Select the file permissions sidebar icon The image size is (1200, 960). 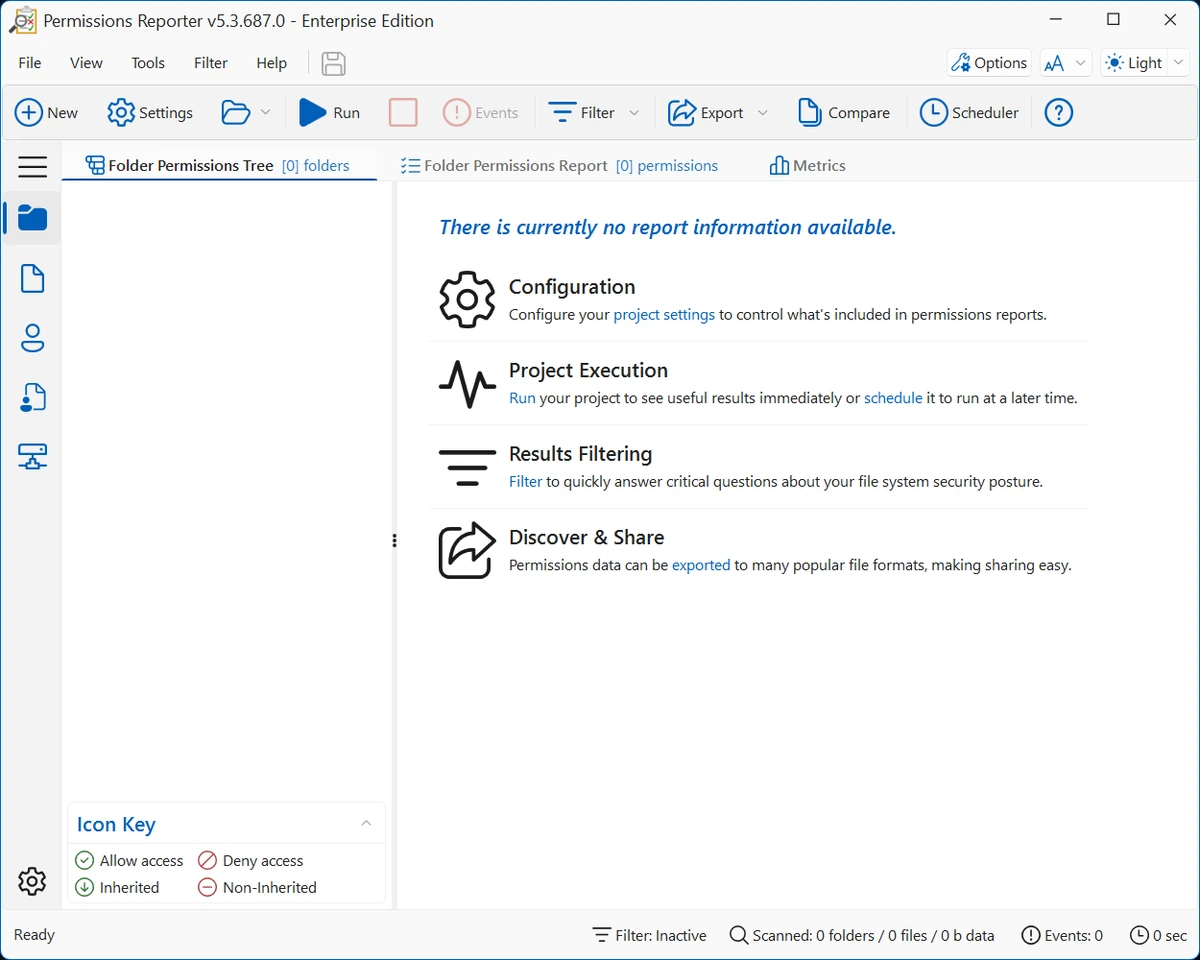32,278
